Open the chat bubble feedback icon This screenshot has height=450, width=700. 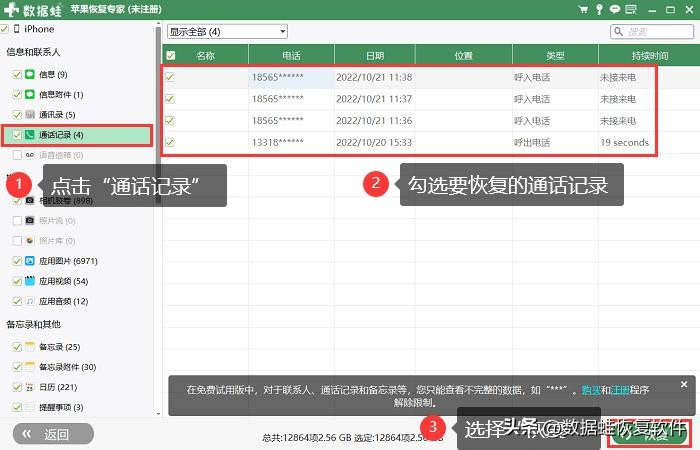614,9
